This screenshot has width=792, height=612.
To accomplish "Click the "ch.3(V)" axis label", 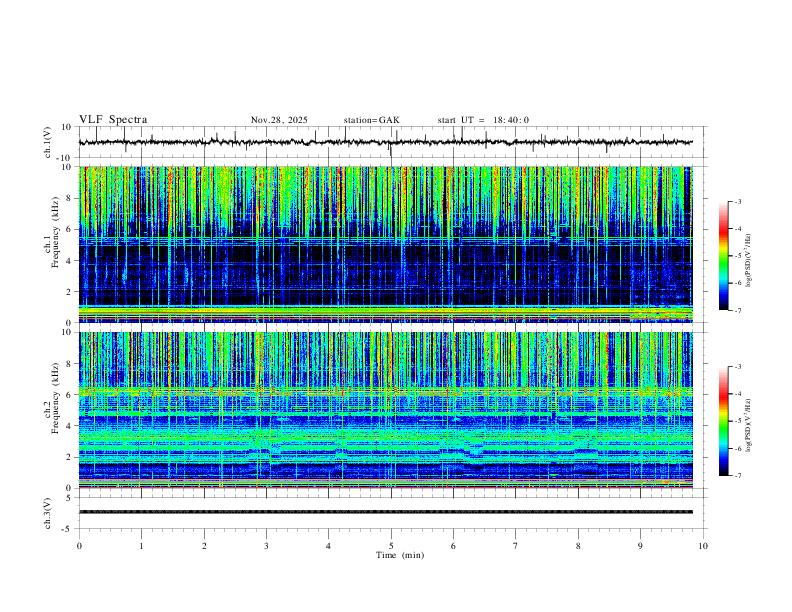I will coord(48,513).
